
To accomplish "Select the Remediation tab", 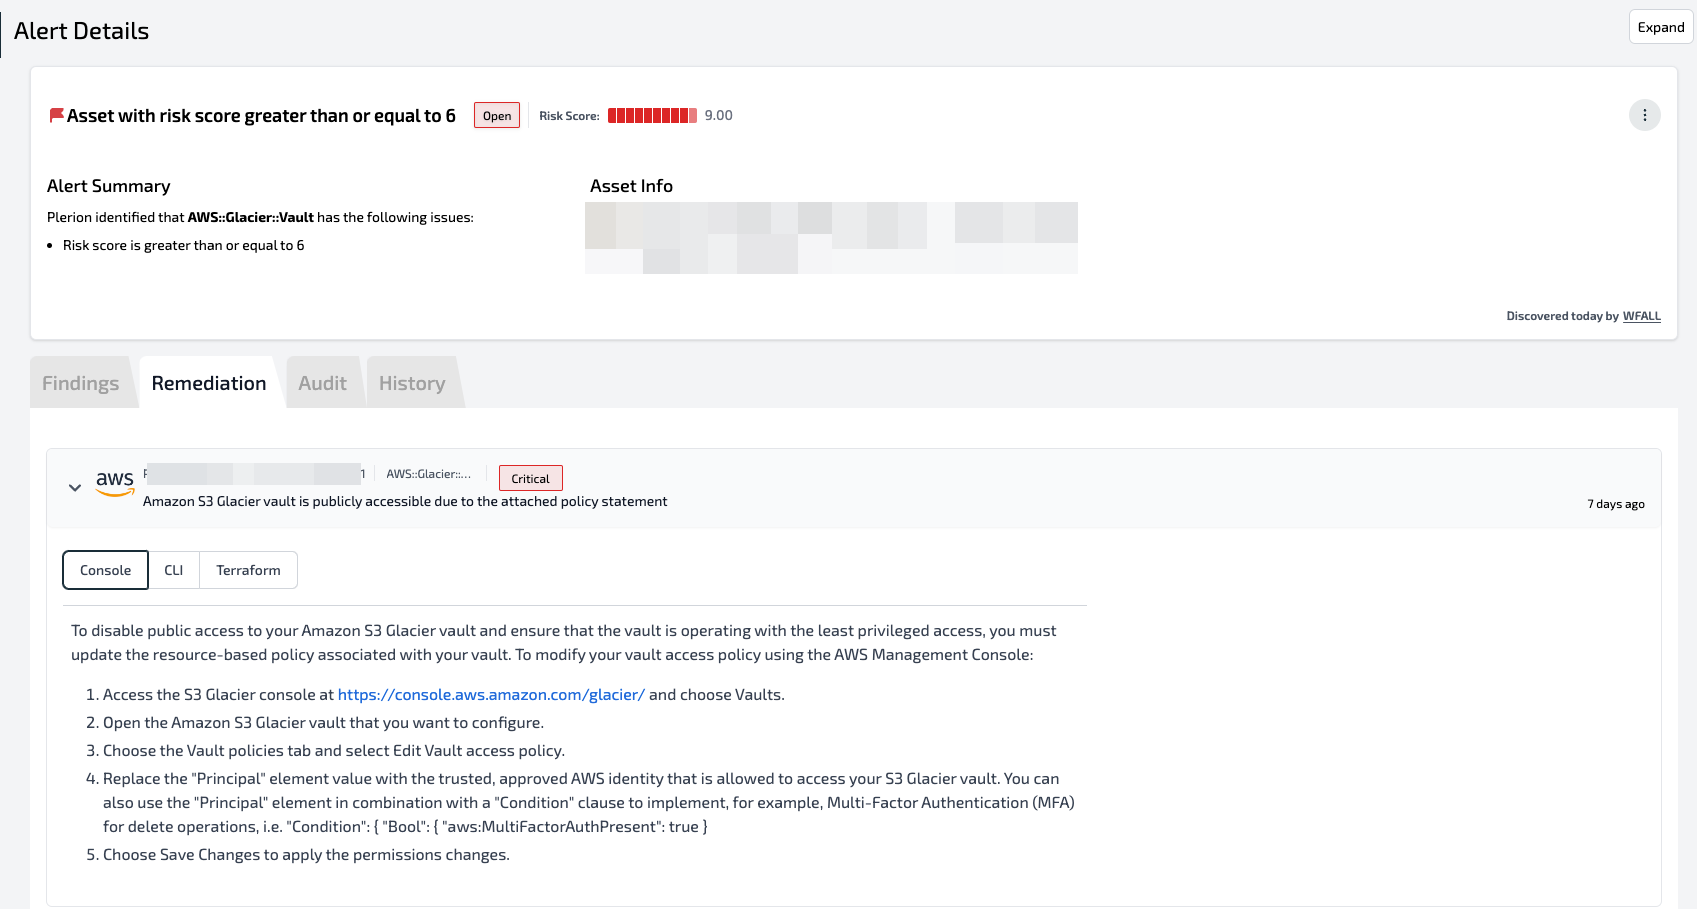I will (x=209, y=383).
